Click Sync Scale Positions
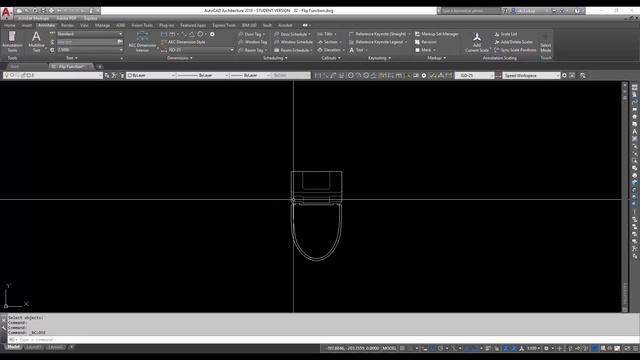 click(515, 50)
